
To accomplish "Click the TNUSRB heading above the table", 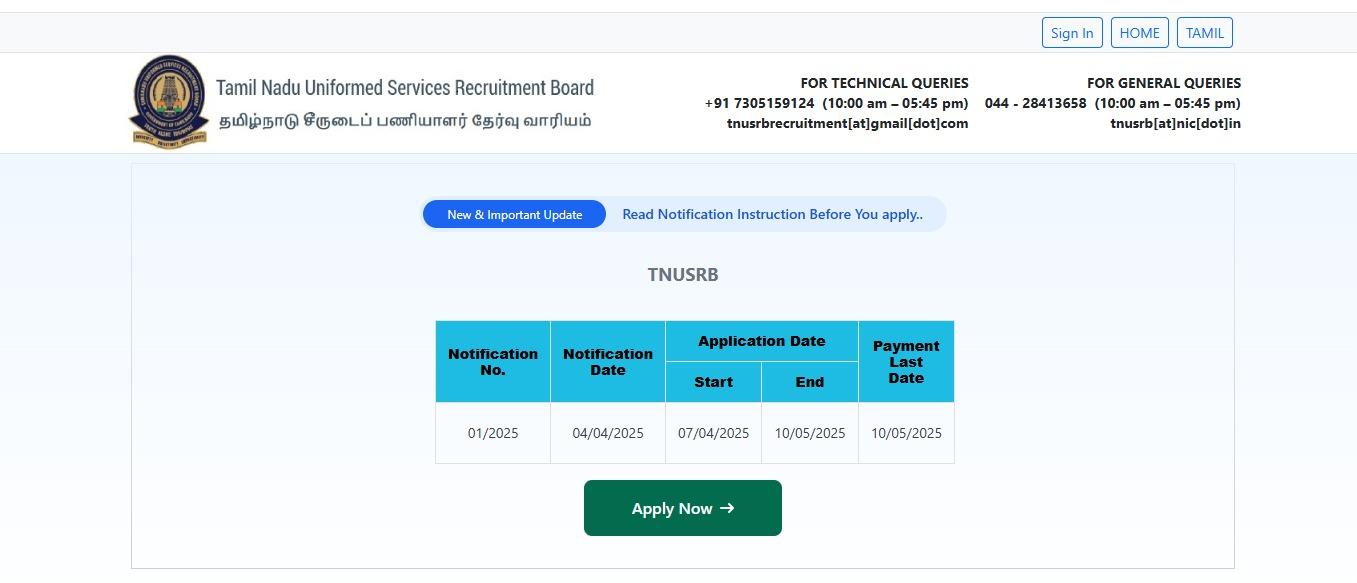I will pos(683,275).
